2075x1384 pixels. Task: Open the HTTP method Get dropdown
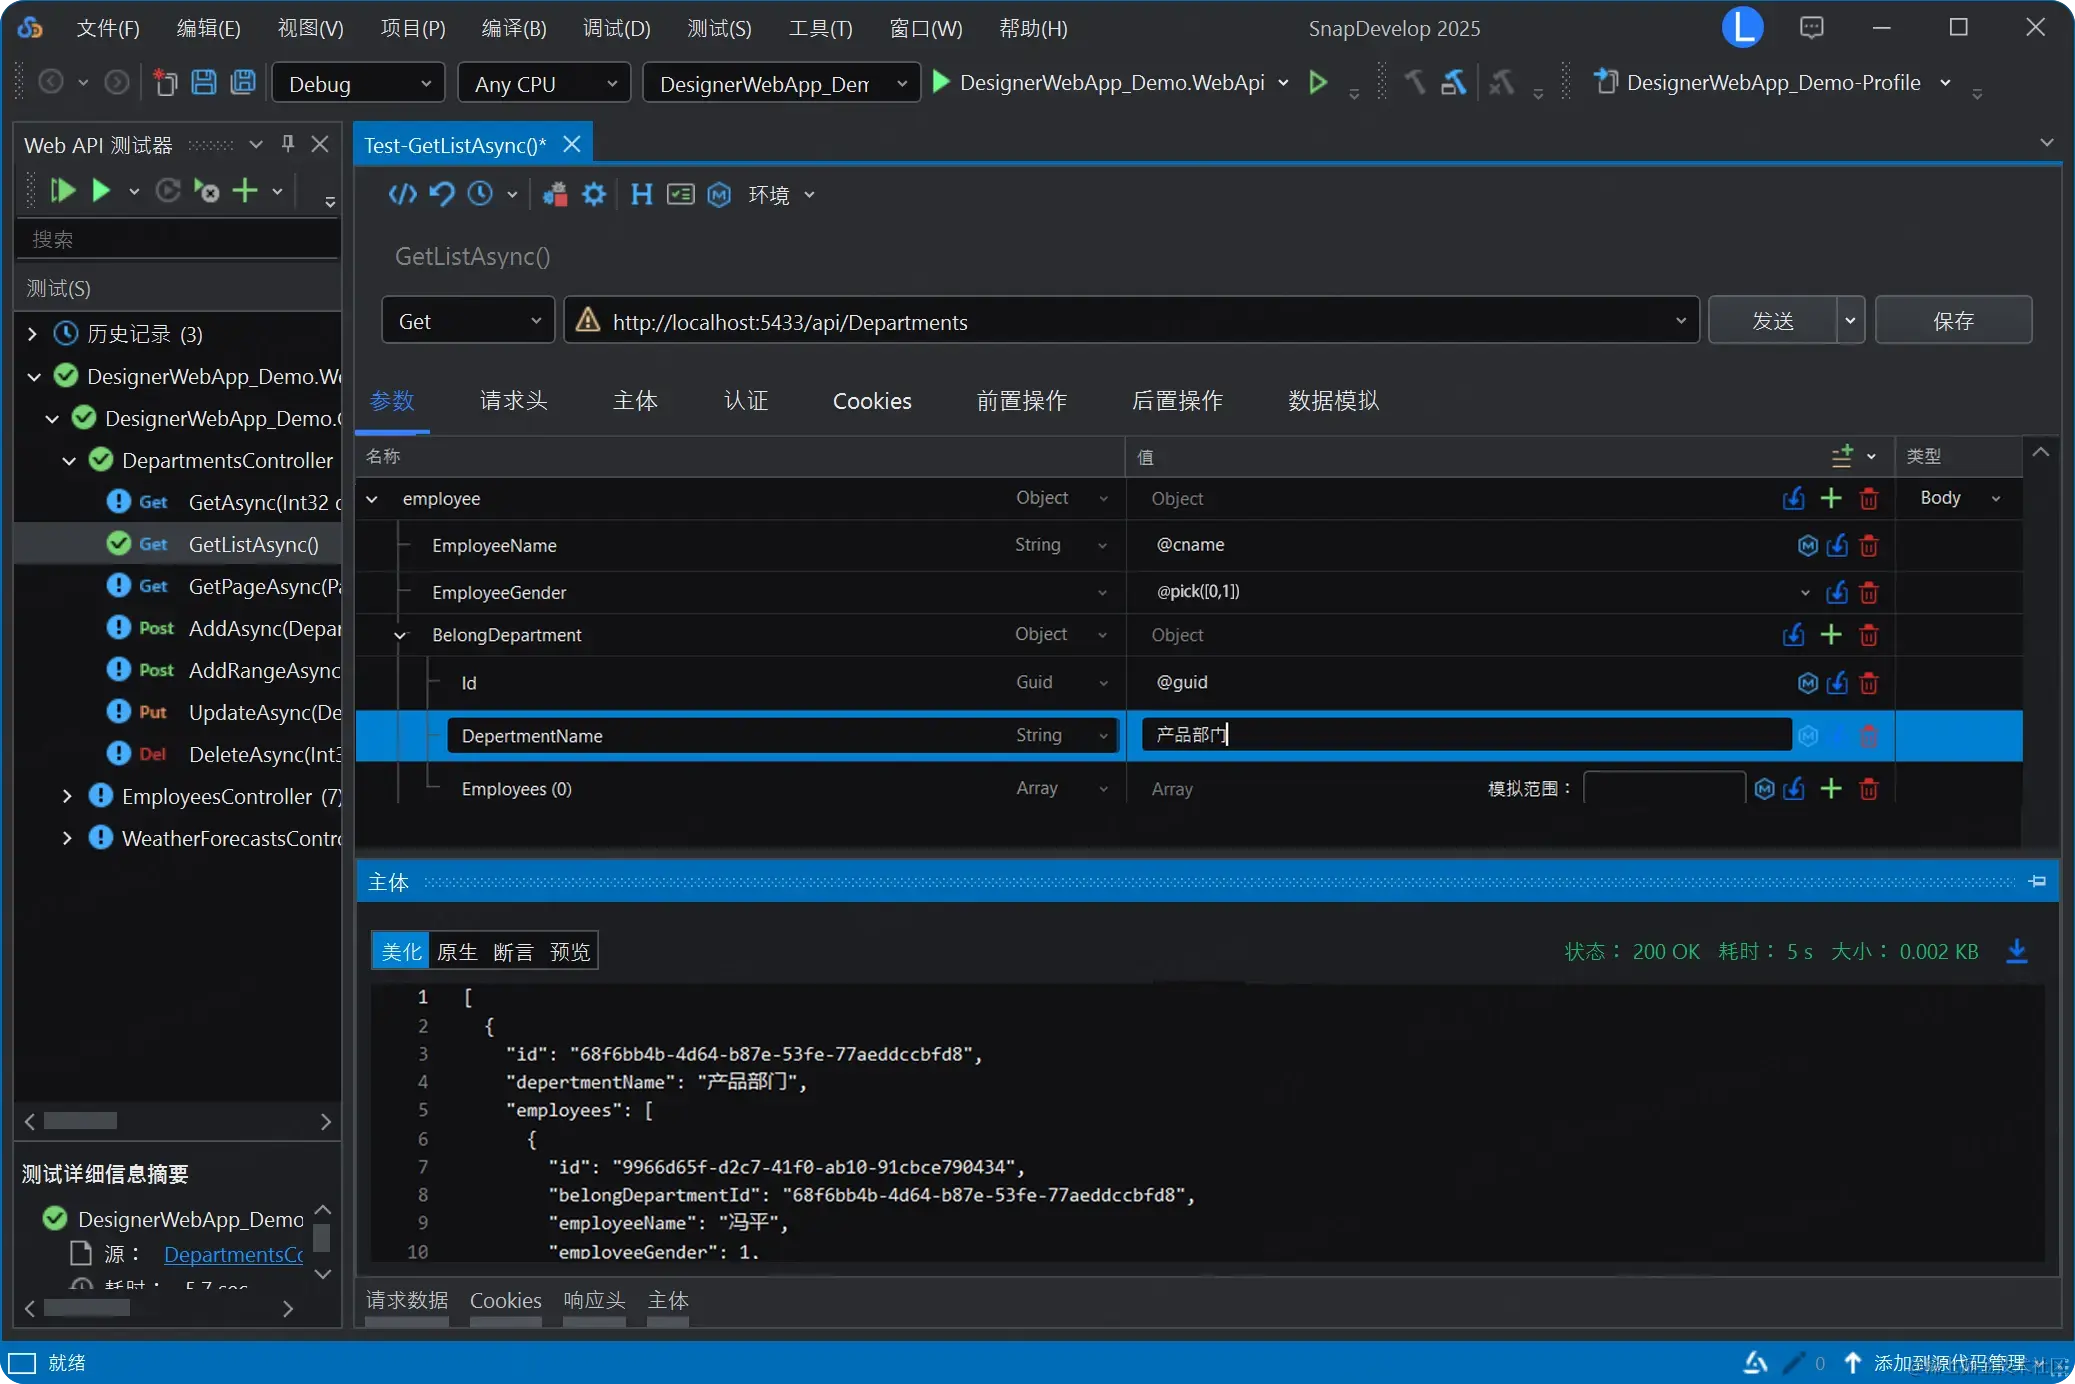tap(467, 321)
